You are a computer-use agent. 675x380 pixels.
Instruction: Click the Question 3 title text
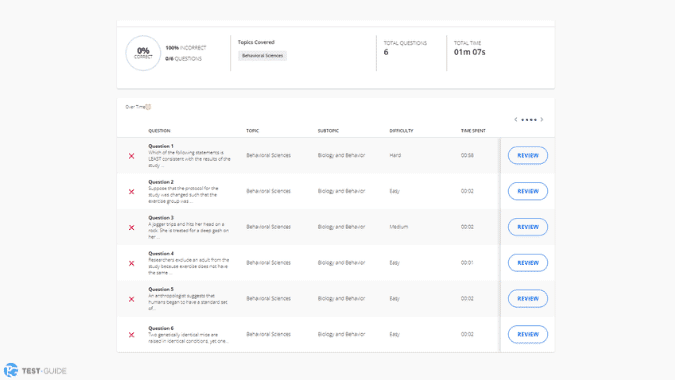coord(161,217)
